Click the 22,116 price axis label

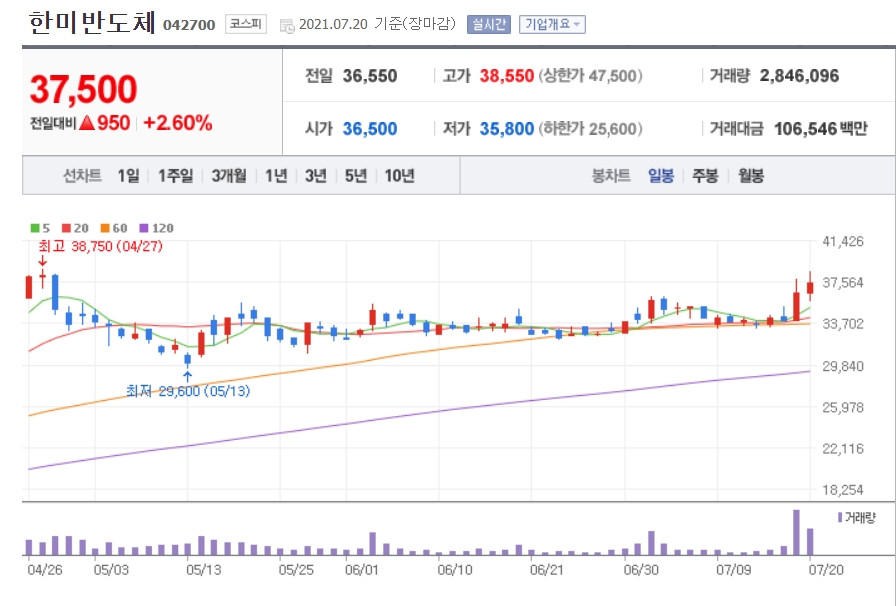click(843, 449)
